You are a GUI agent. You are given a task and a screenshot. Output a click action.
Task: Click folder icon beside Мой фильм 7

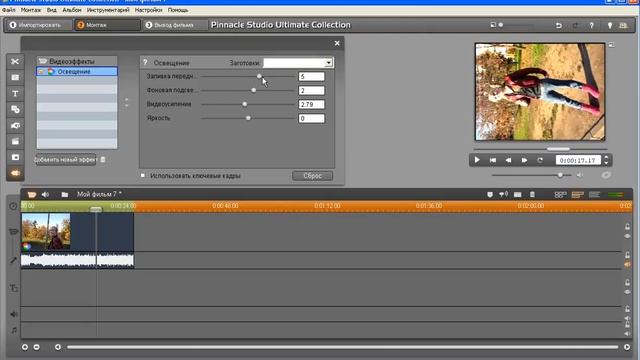[64, 194]
